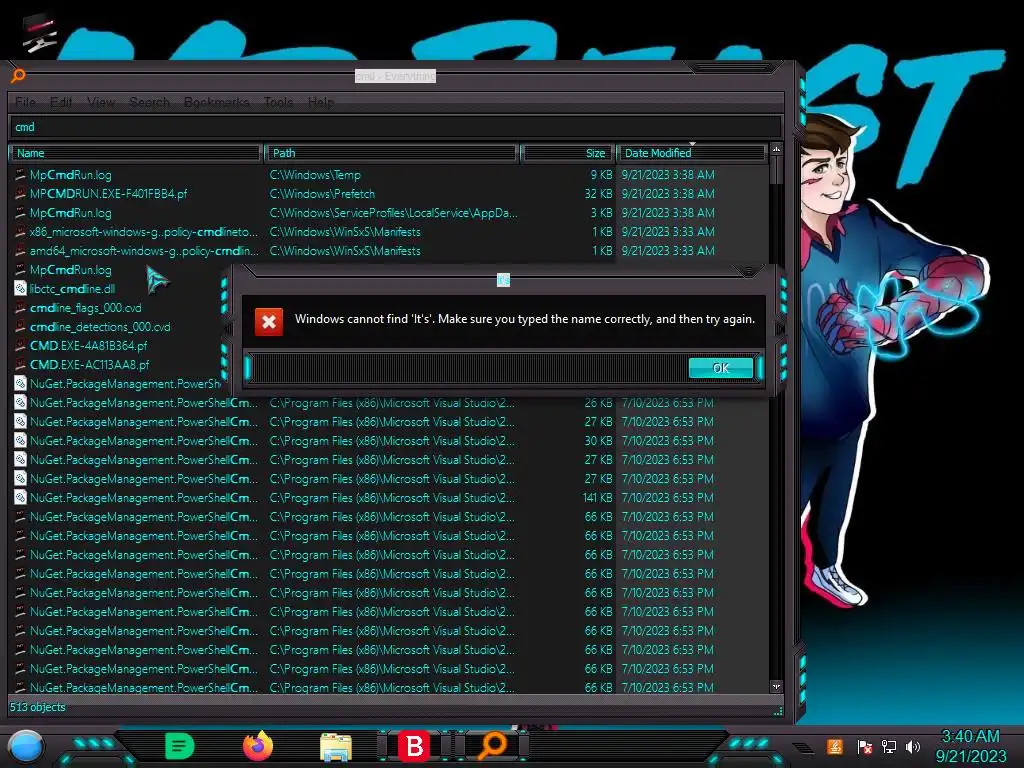Click the '513 objects' status bar text

coord(38,707)
